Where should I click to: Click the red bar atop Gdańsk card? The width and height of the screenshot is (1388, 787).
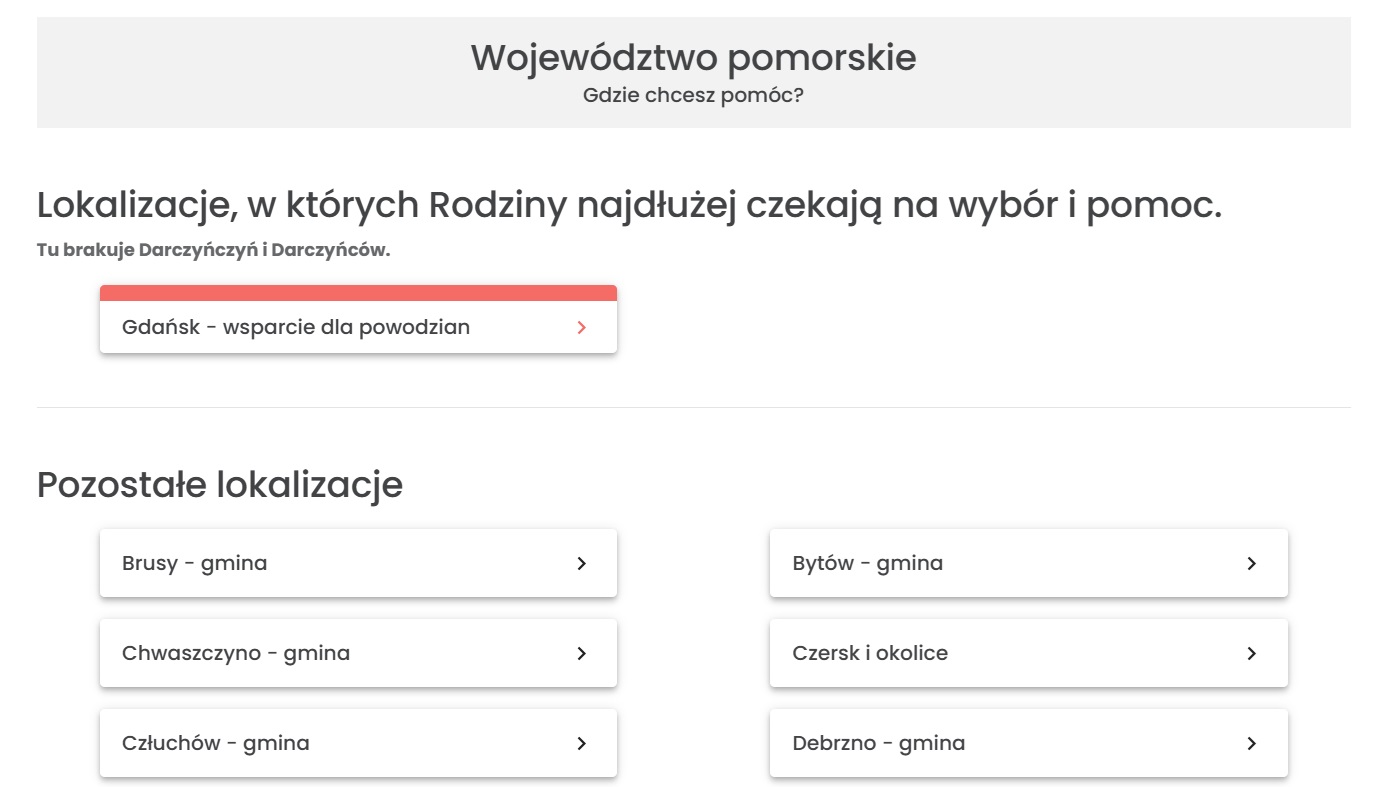358,292
